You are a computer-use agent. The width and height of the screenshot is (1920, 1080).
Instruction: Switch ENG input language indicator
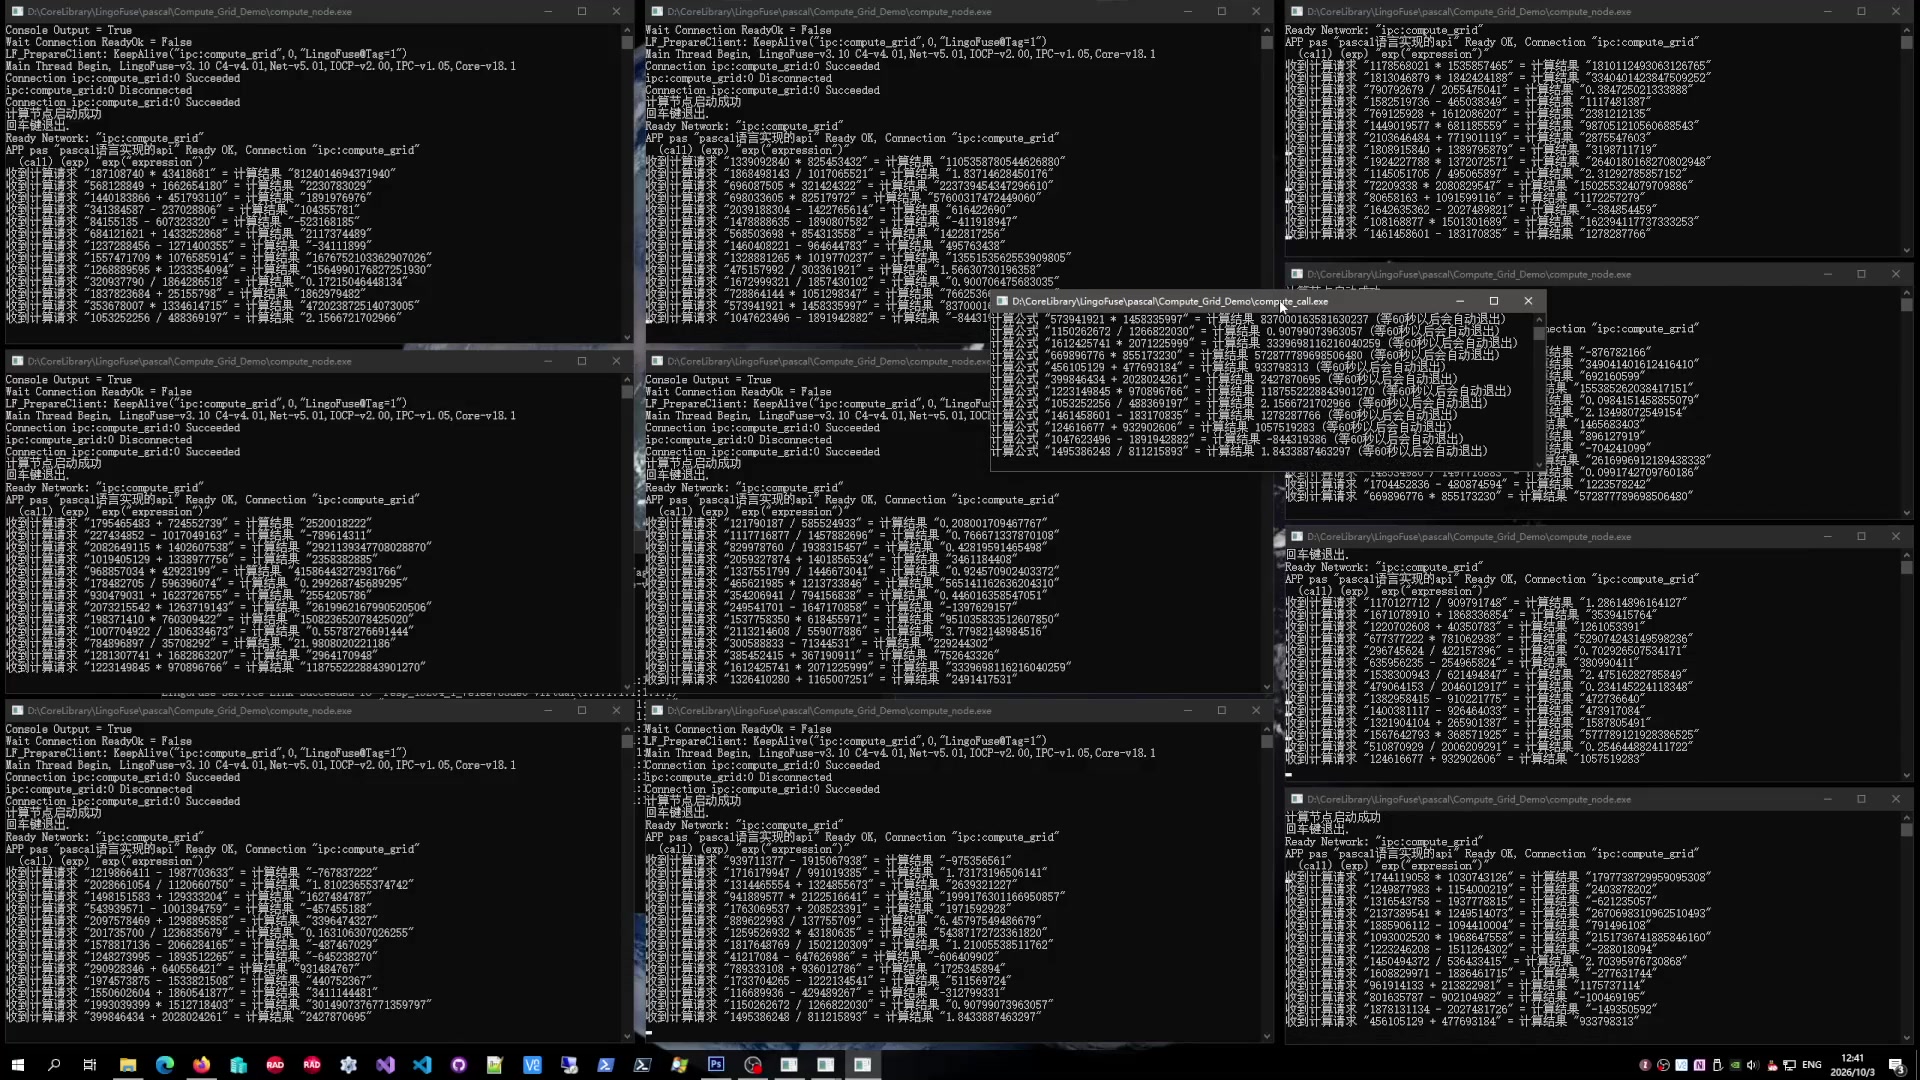pyautogui.click(x=1811, y=1065)
